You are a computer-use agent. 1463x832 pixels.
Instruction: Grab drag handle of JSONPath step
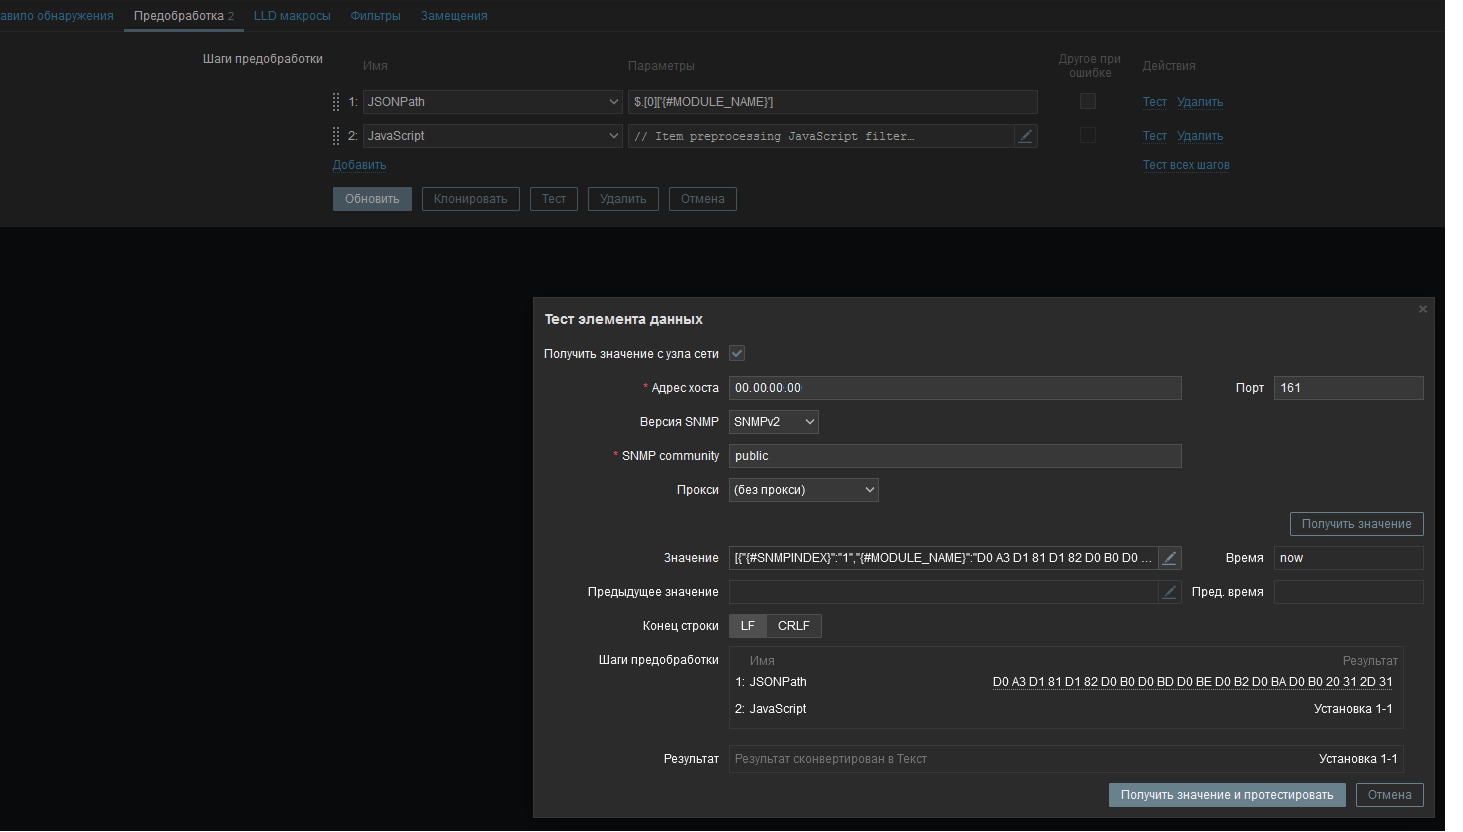click(336, 102)
